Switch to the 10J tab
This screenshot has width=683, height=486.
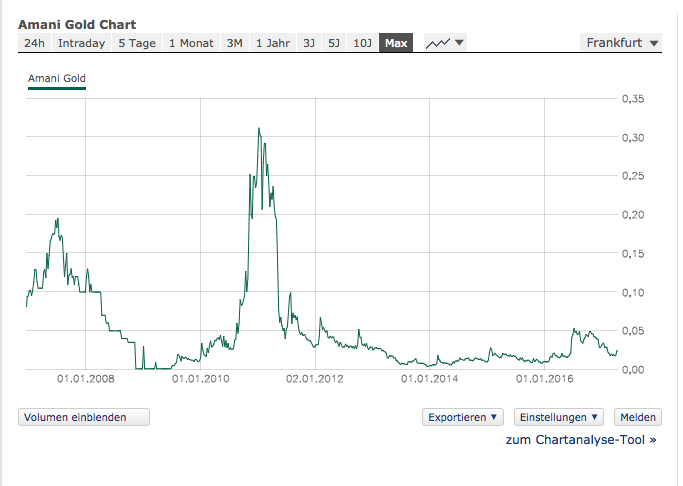click(x=362, y=43)
